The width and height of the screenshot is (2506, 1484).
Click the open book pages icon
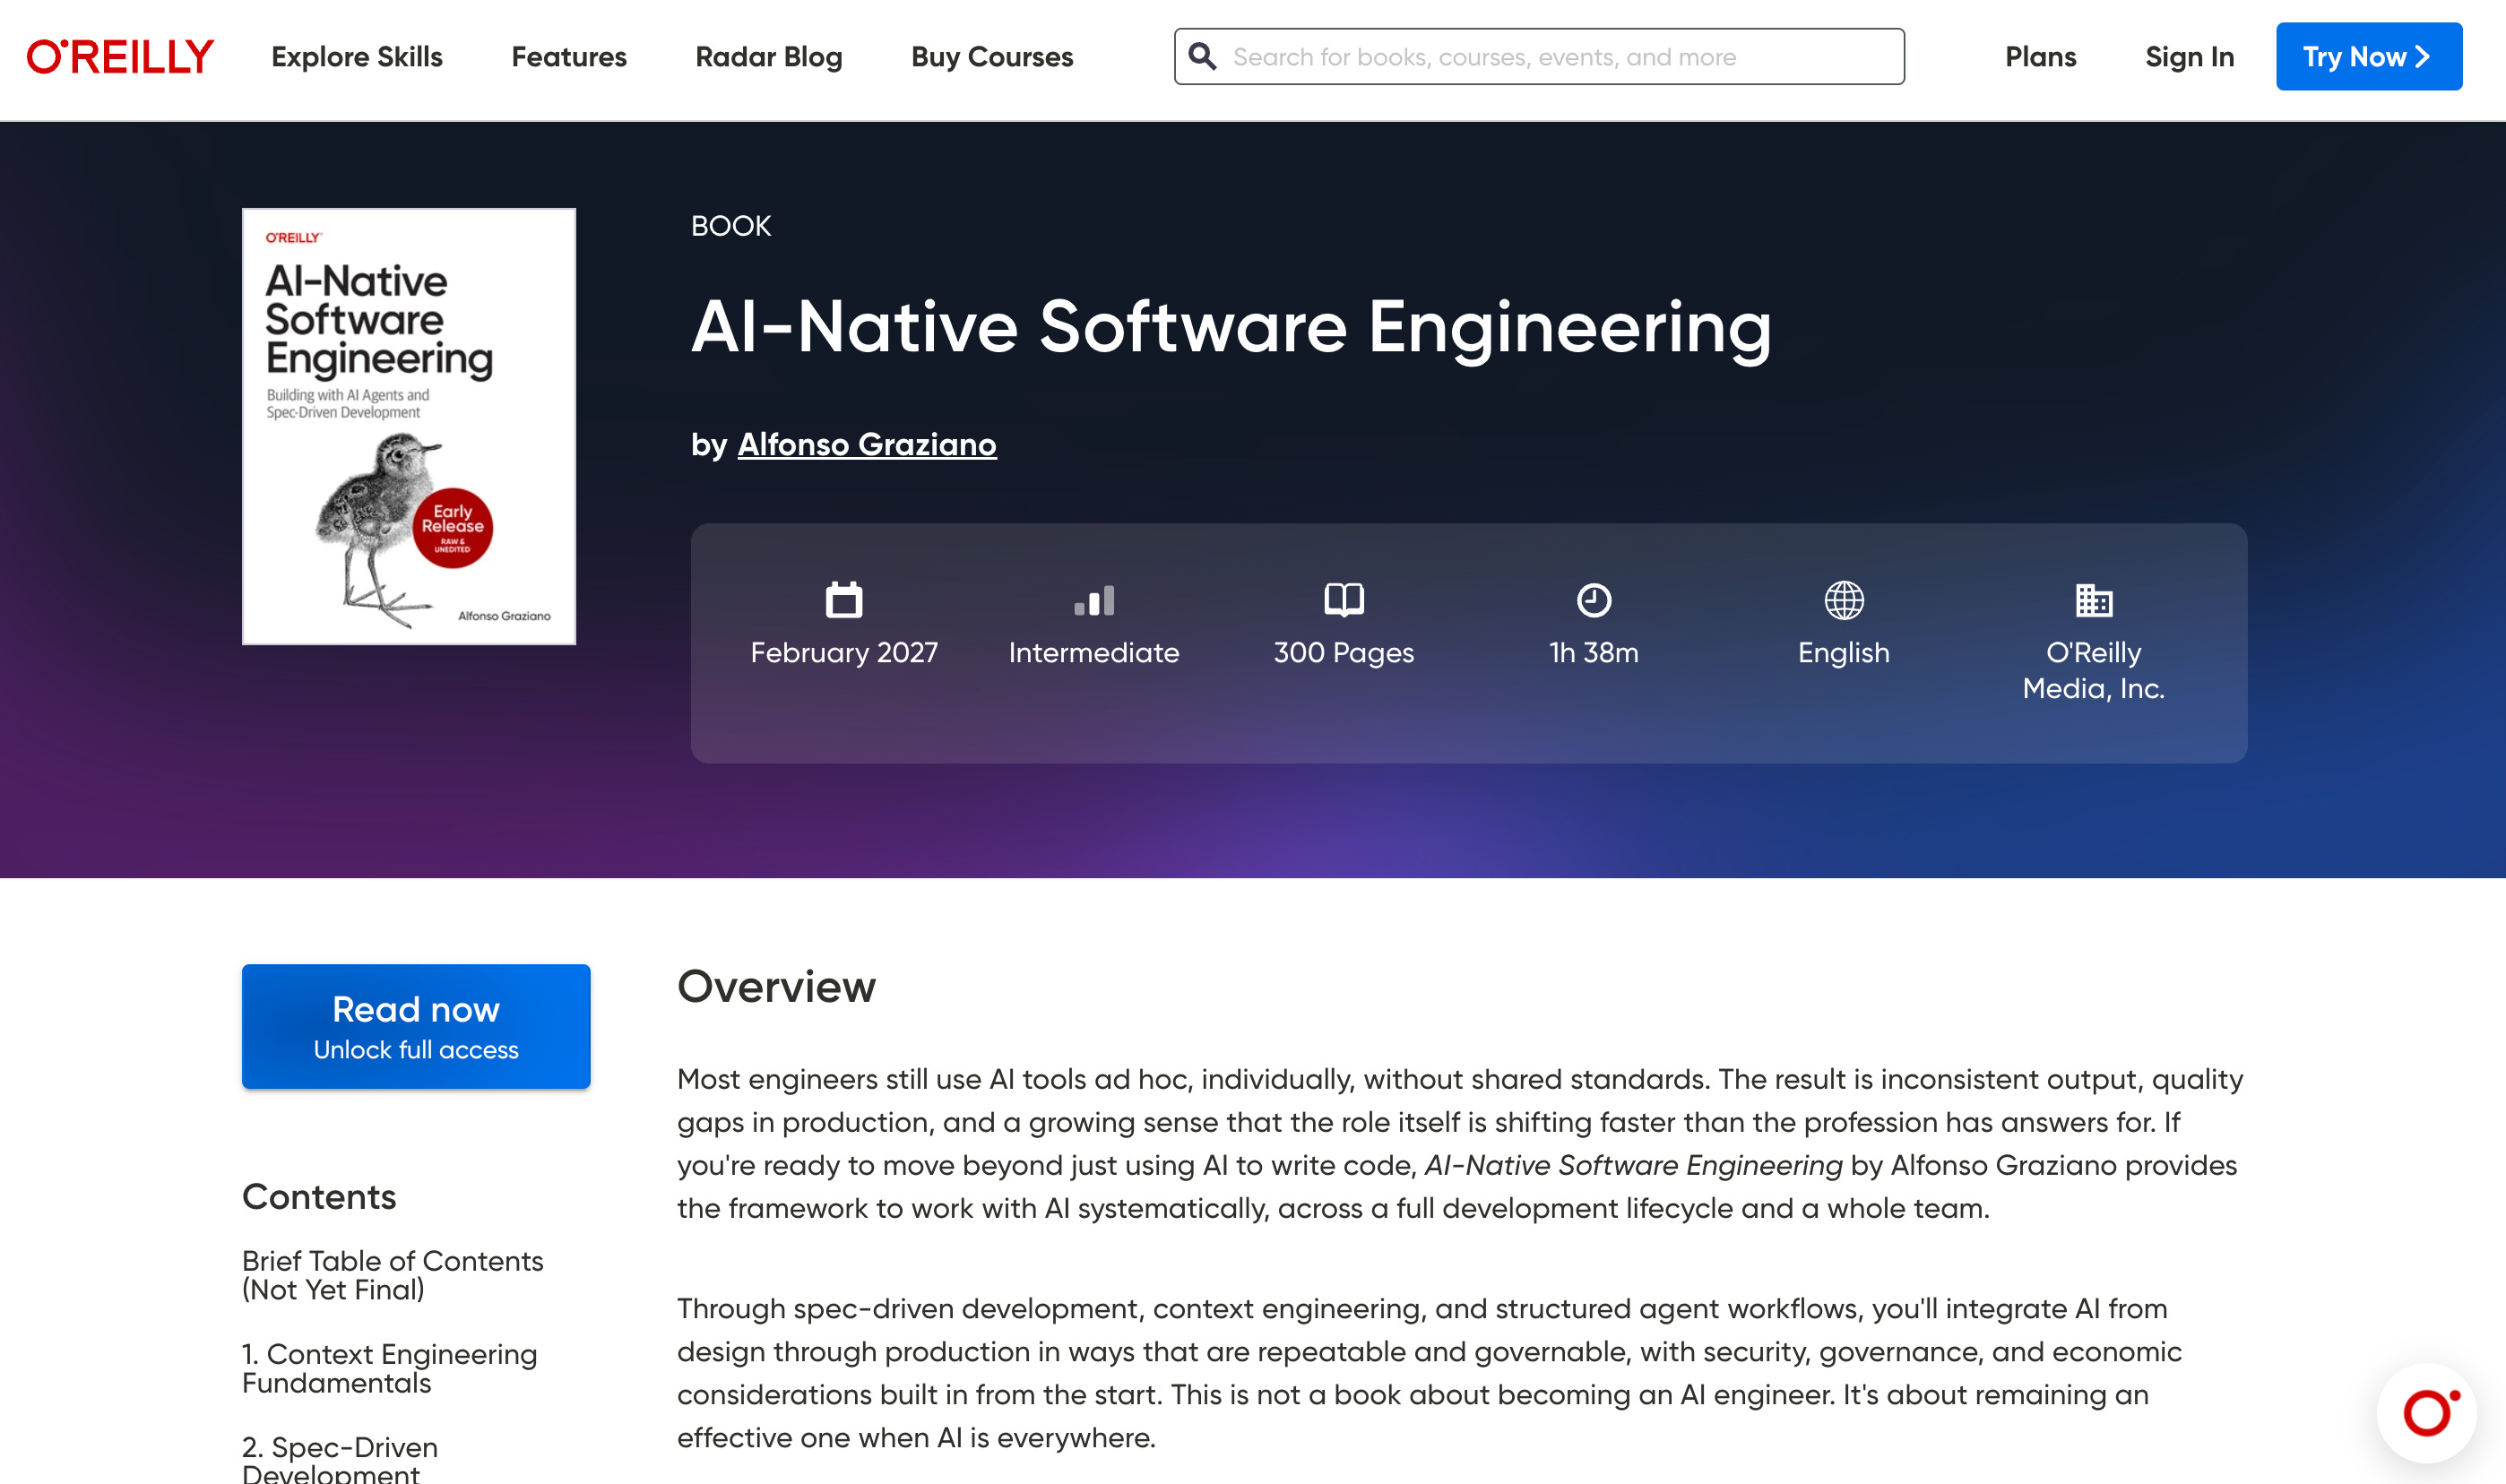(x=1344, y=600)
